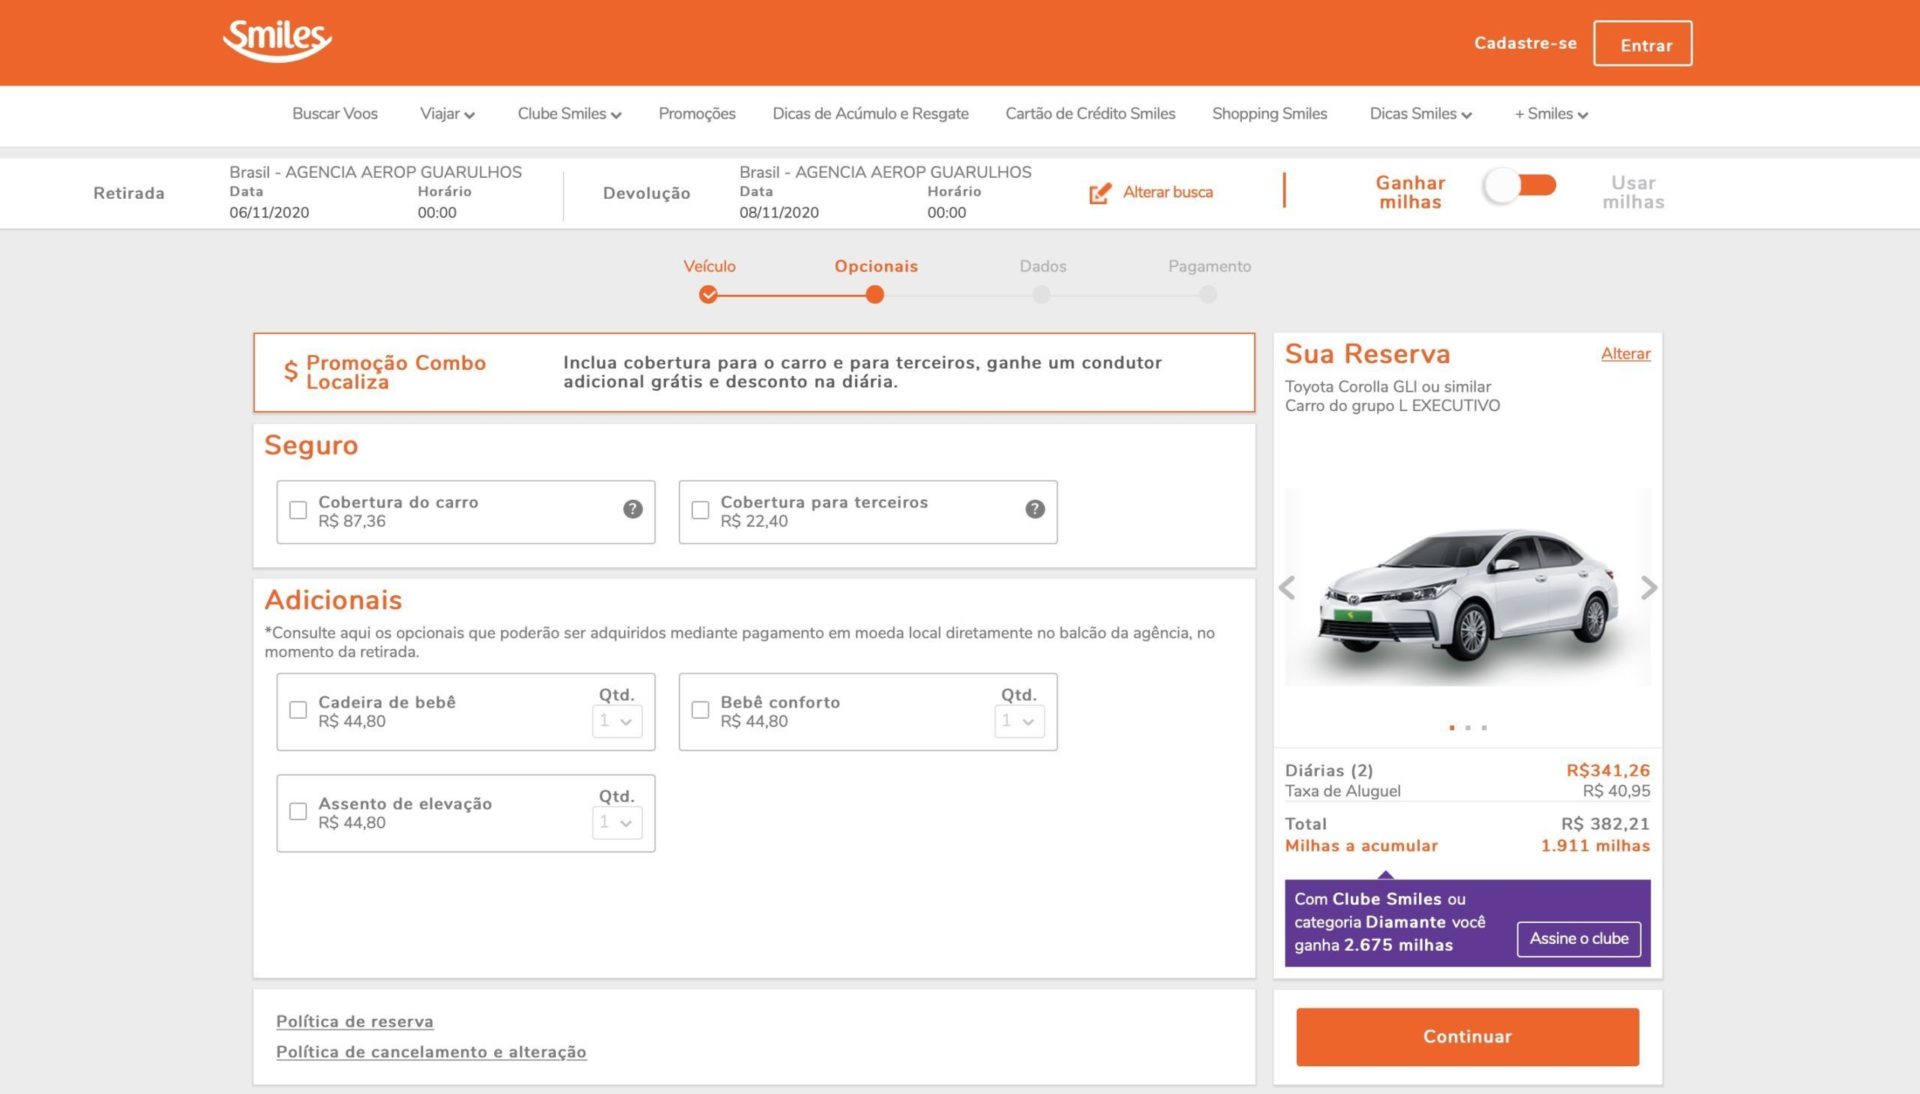Go to the Veículo step label
The height and width of the screenshot is (1094, 1920).
(x=709, y=266)
